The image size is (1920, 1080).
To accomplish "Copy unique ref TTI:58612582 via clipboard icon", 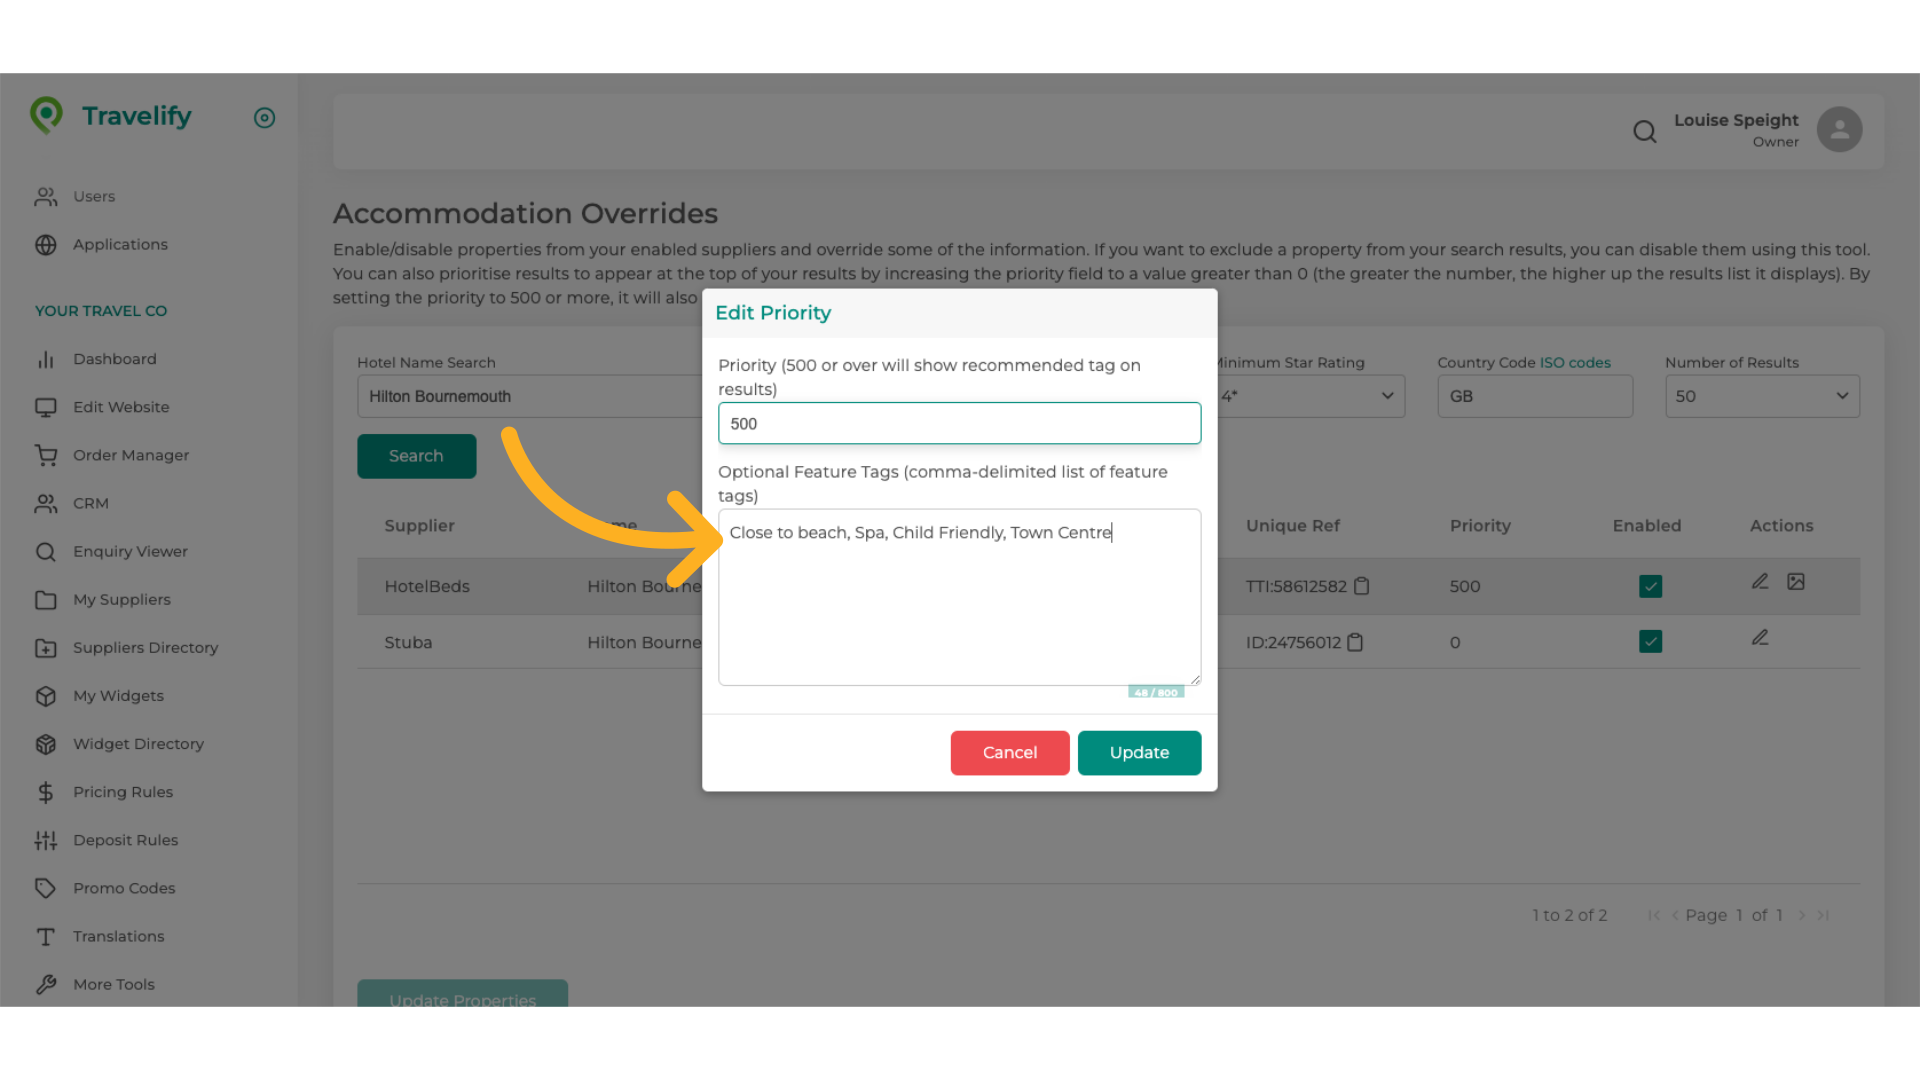I will pyautogui.click(x=1361, y=586).
